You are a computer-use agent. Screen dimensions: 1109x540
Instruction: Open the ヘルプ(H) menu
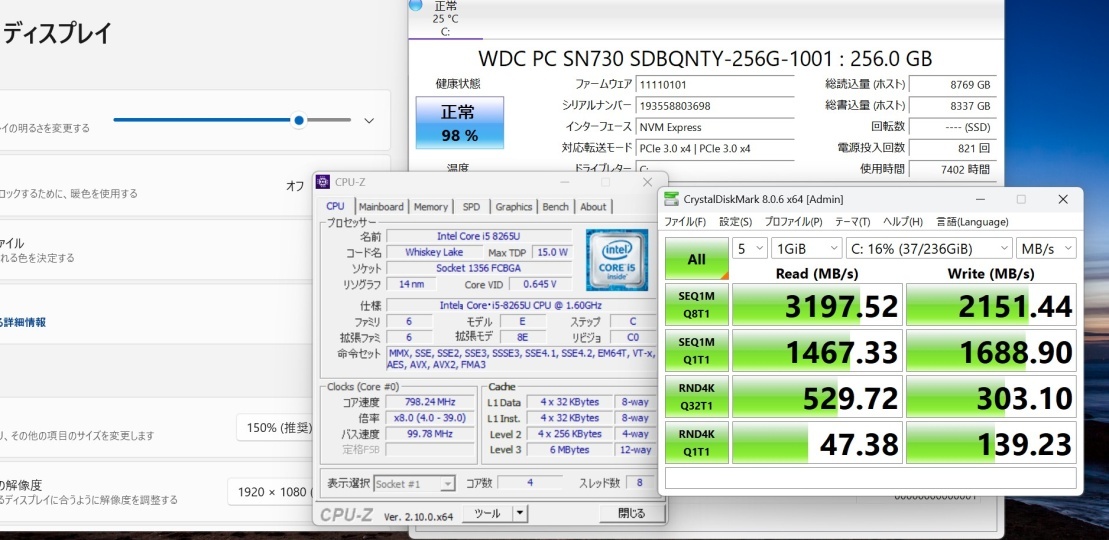pyautogui.click(x=903, y=222)
